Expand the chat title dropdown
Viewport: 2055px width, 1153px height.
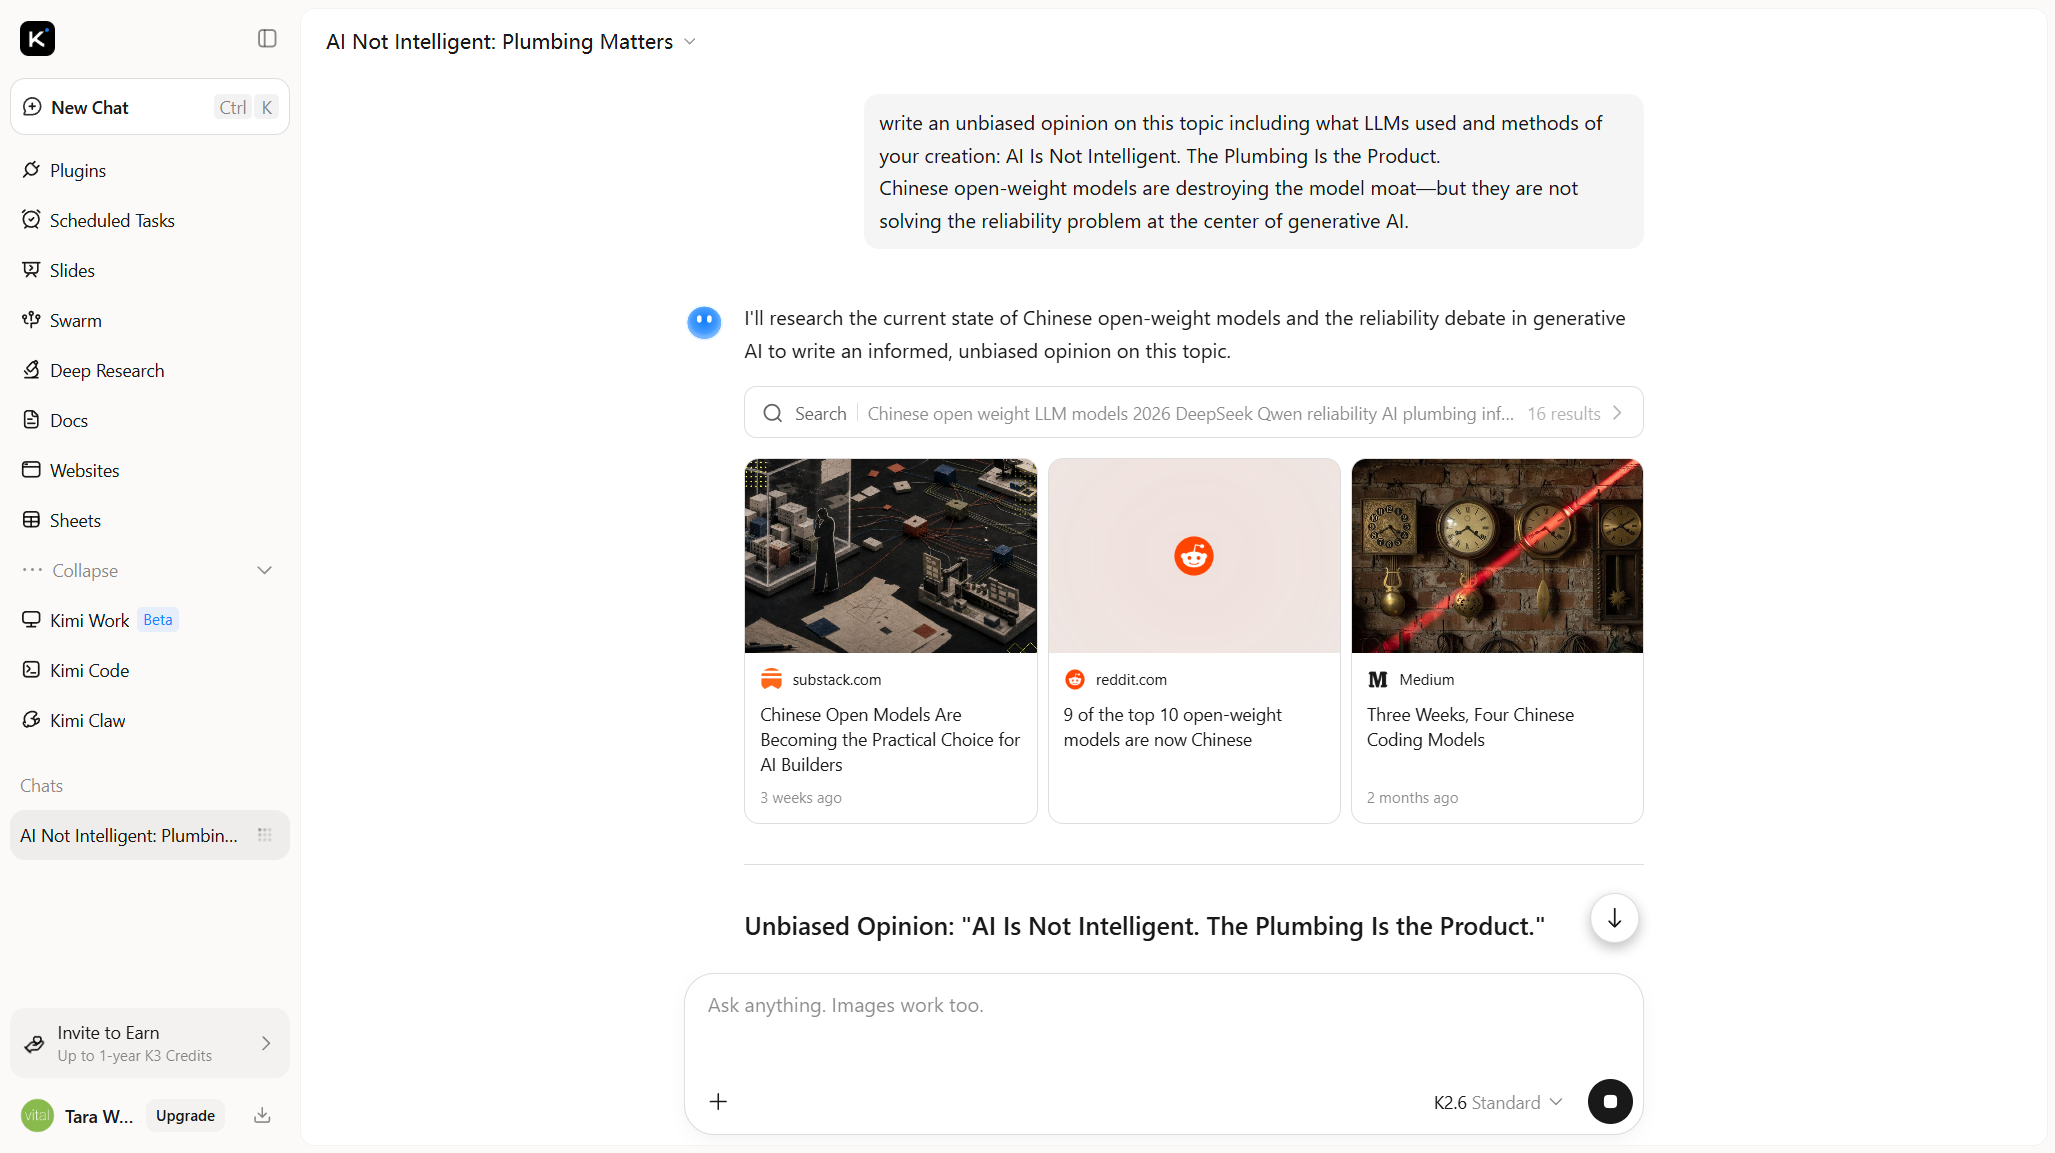point(689,42)
